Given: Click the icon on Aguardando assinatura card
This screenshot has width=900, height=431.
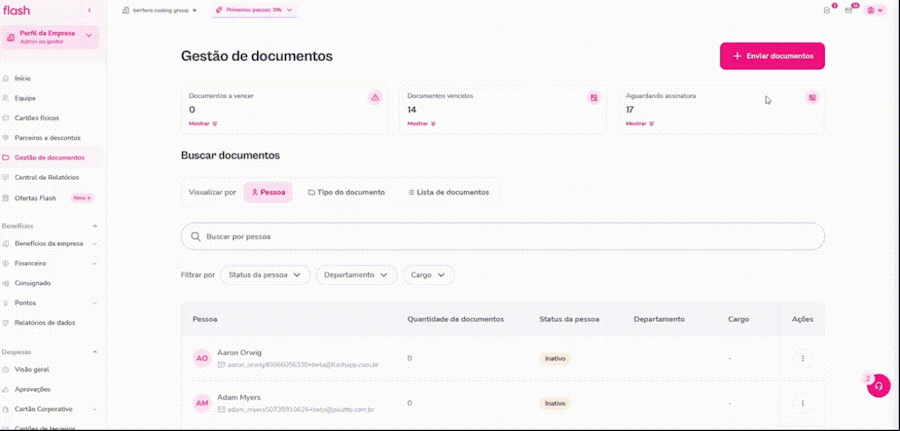Looking at the screenshot, I should (812, 98).
